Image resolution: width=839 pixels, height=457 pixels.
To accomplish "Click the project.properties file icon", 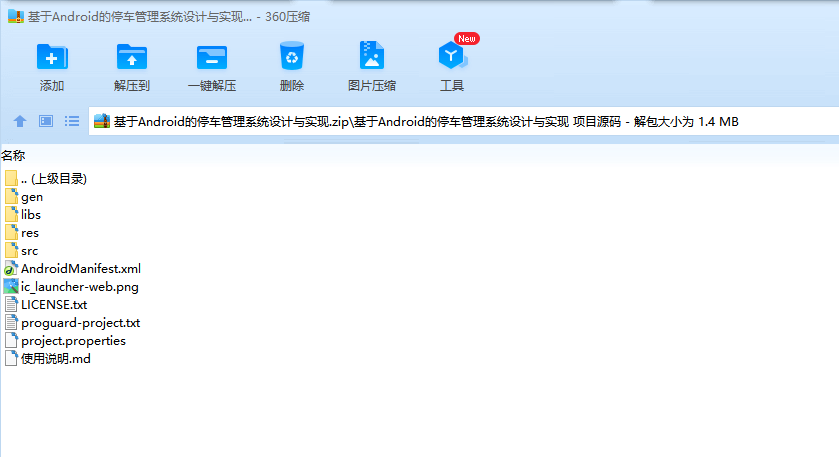I will point(11,340).
